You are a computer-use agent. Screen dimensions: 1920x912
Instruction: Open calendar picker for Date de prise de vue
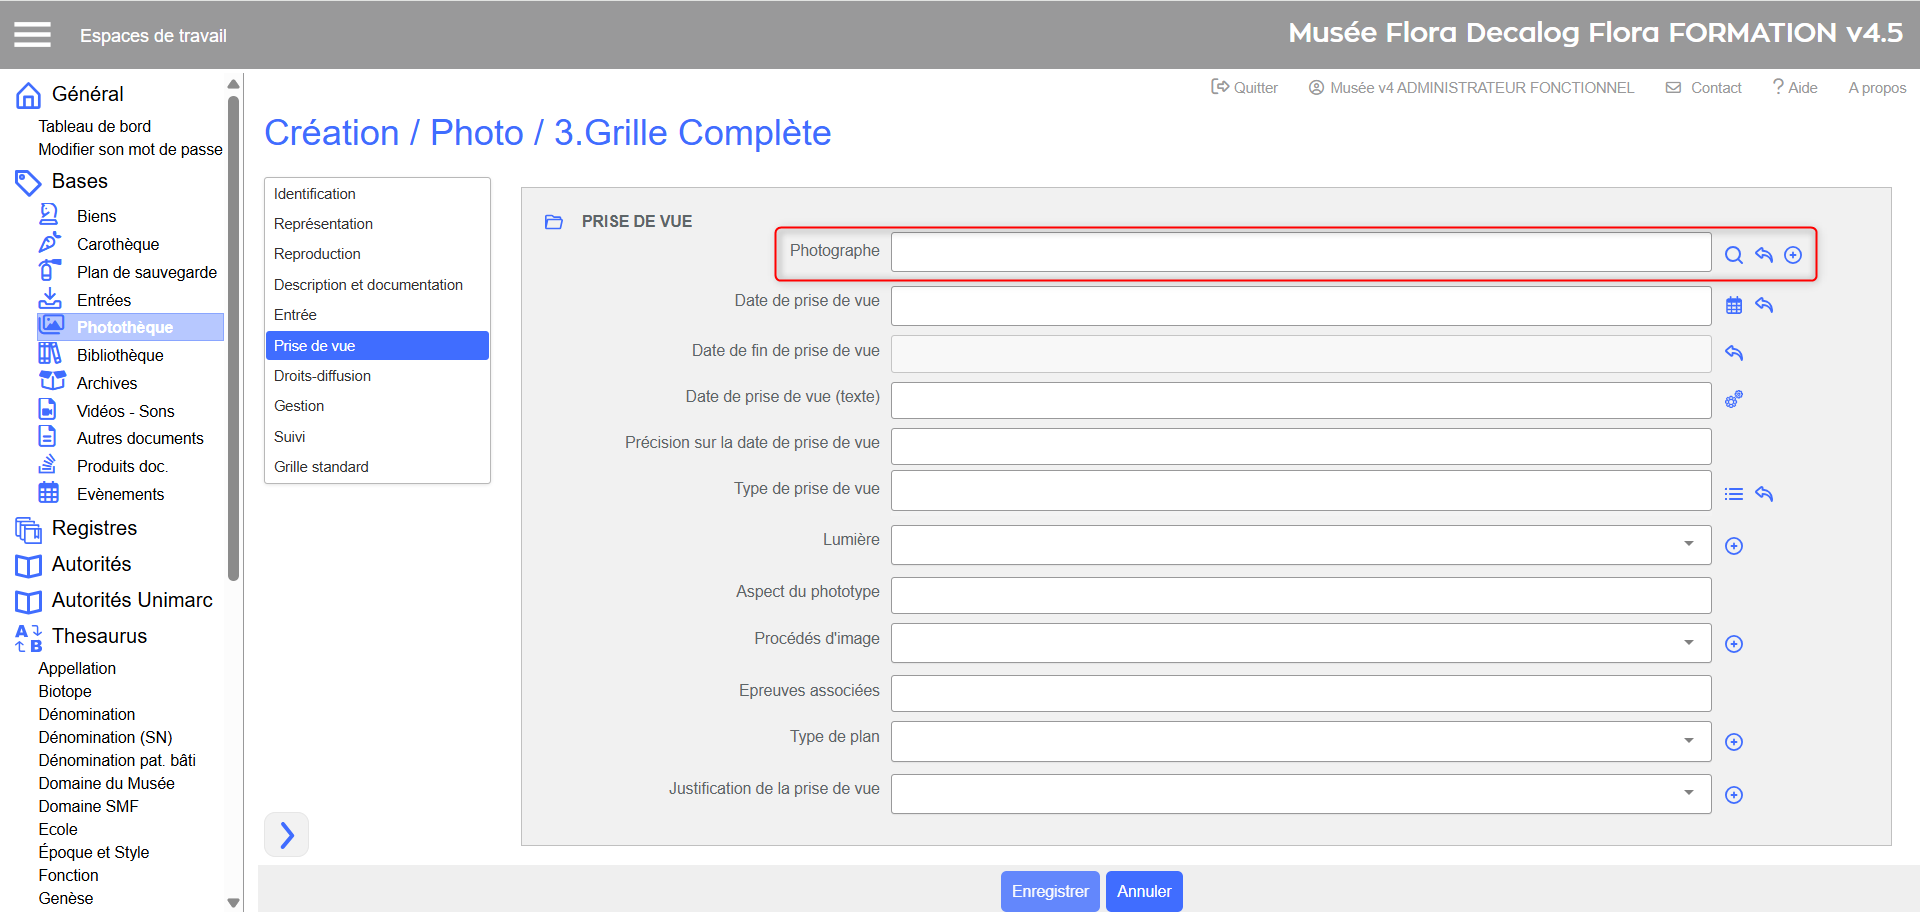click(x=1733, y=305)
